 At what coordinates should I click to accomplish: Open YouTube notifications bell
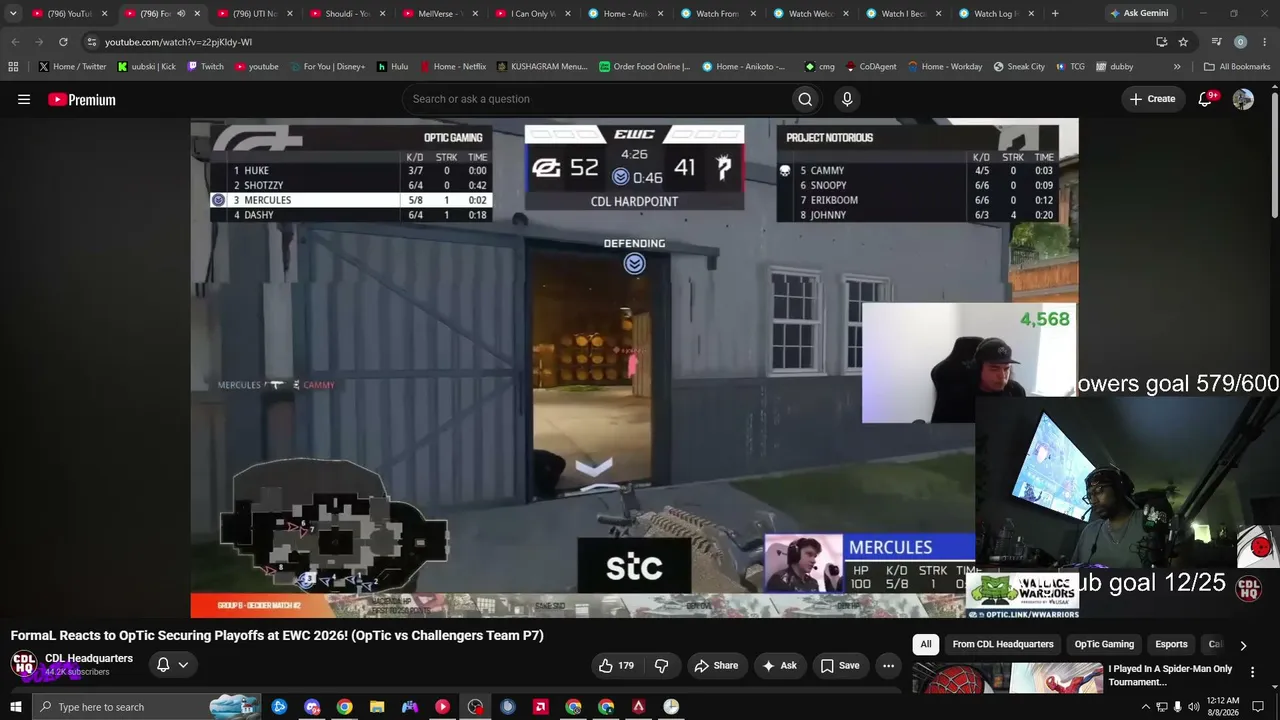tap(1206, 99)
